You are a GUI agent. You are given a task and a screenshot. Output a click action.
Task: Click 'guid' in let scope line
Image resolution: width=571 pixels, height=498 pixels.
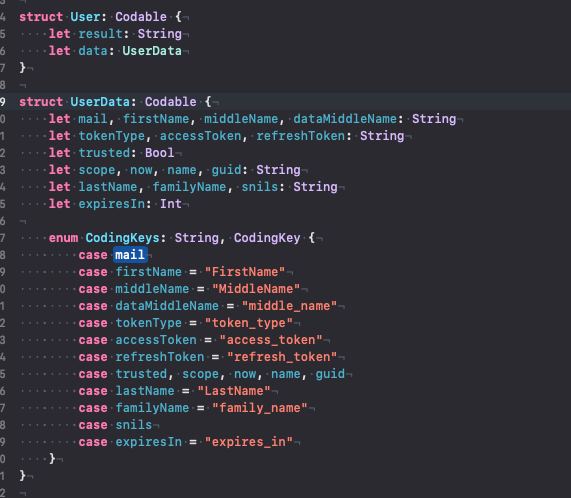(x=226, y=170)
